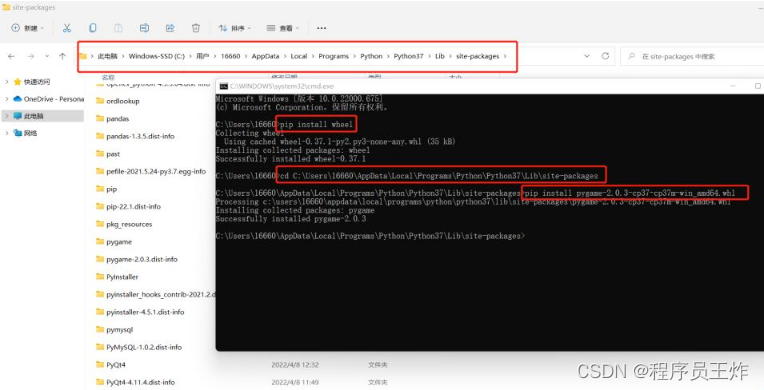This screenshot has height=390, width=764.
Task: Click the Copy icon in toolbar
Action: 93,28
